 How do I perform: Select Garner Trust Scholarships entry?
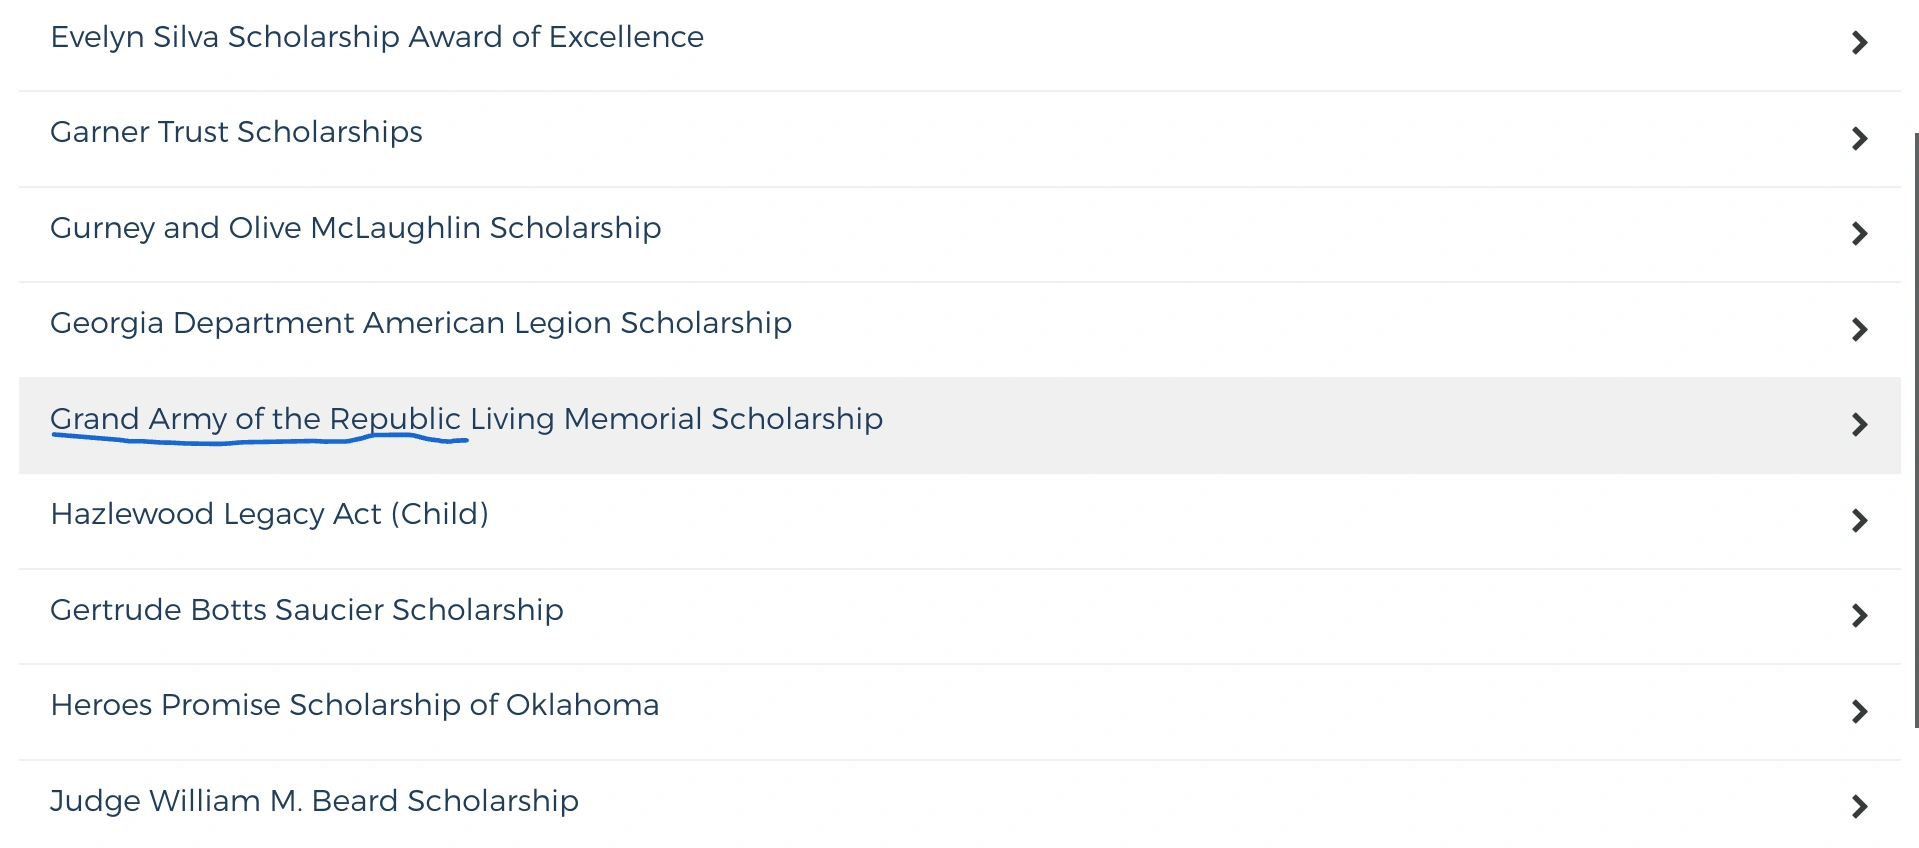(x=236, y=132)
